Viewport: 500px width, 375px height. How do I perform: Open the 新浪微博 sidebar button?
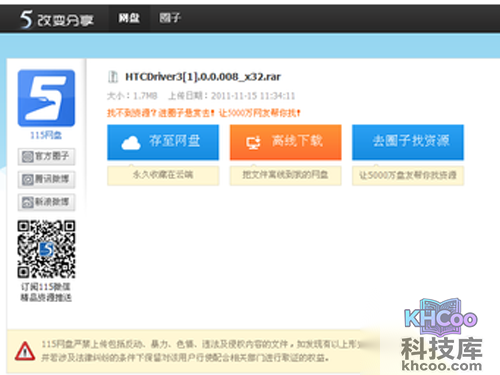46,202
